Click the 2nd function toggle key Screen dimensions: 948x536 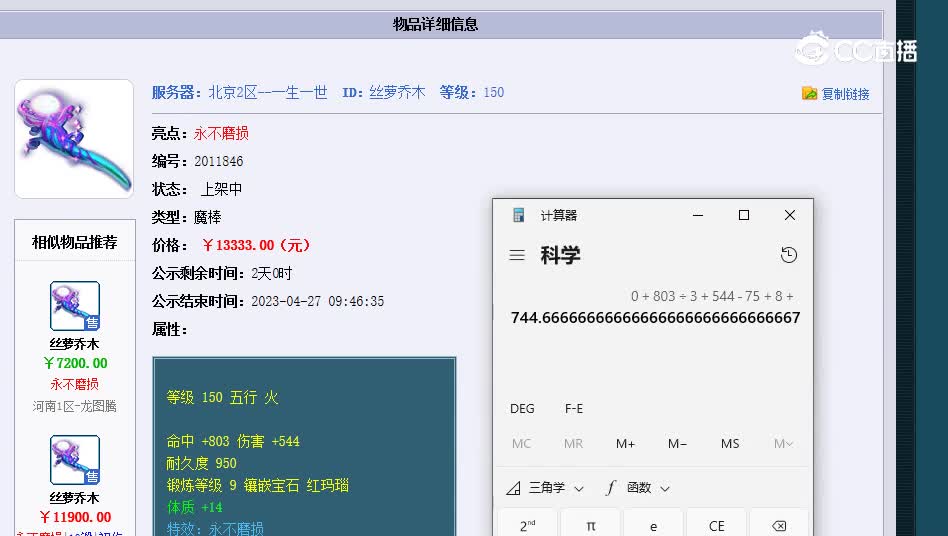click(x=528, y=523)
